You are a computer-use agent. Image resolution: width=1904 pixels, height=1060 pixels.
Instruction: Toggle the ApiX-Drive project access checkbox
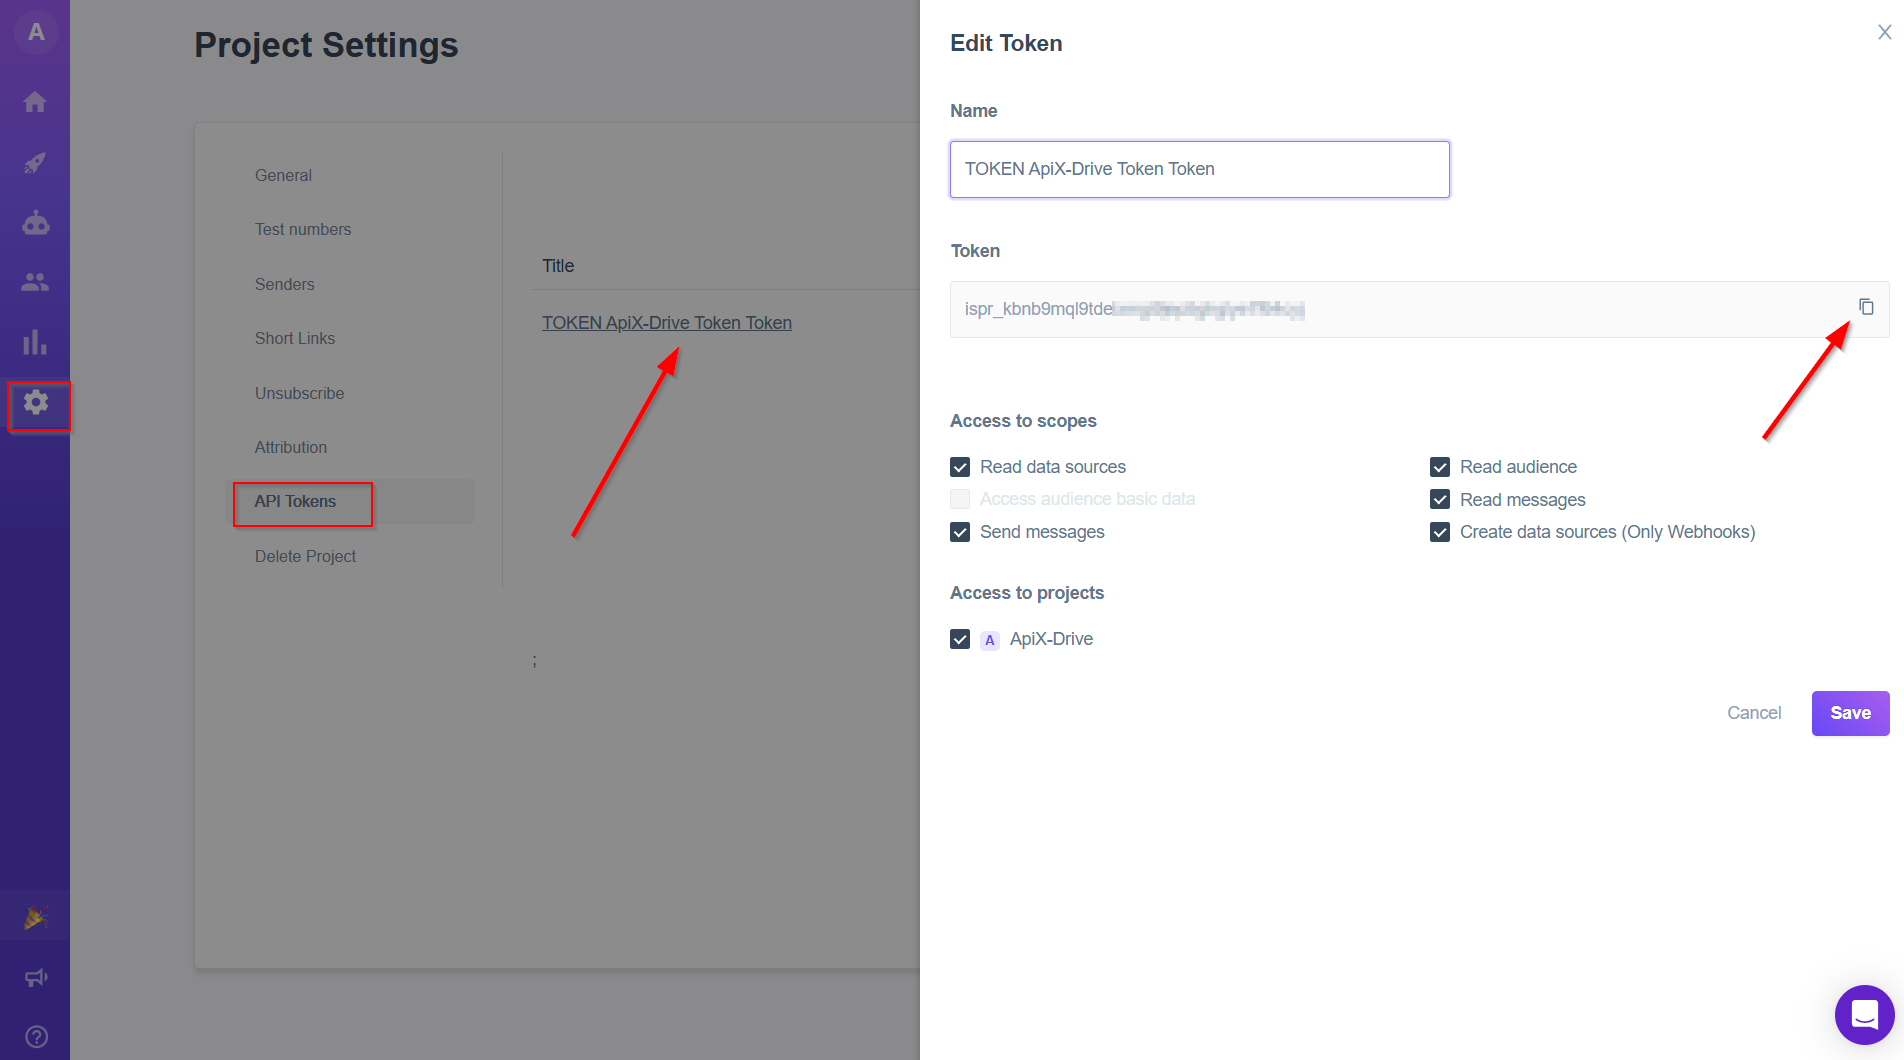(960, 639)
